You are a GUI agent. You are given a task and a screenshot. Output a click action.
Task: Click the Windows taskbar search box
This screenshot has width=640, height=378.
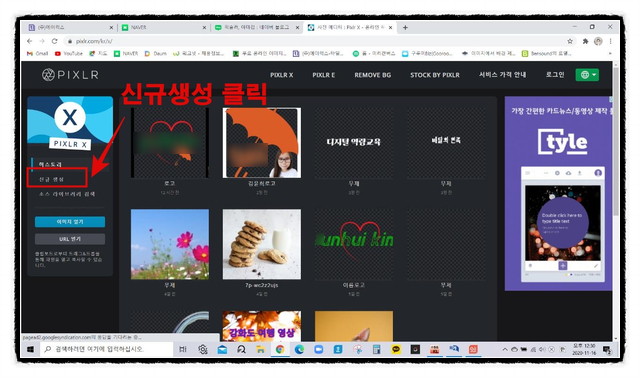pyautogui.click(x=106, y=349)
